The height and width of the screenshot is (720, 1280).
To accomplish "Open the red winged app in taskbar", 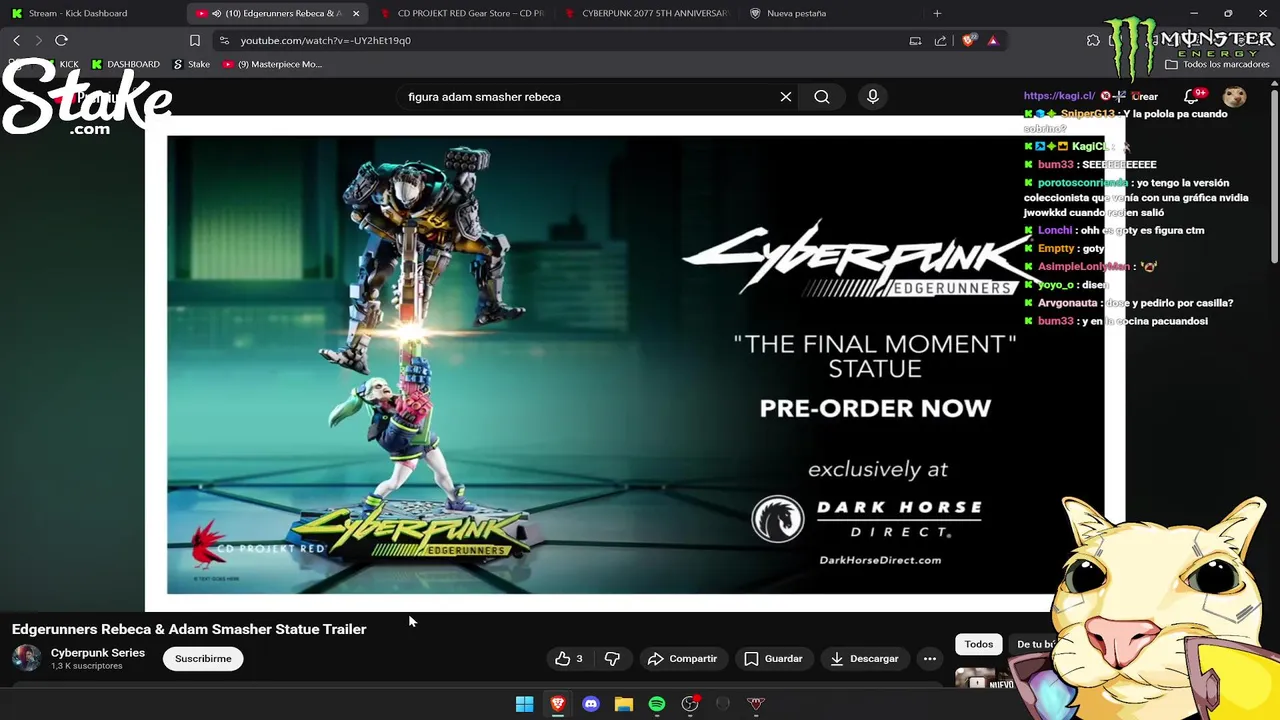I will click(x=756, y=704).
